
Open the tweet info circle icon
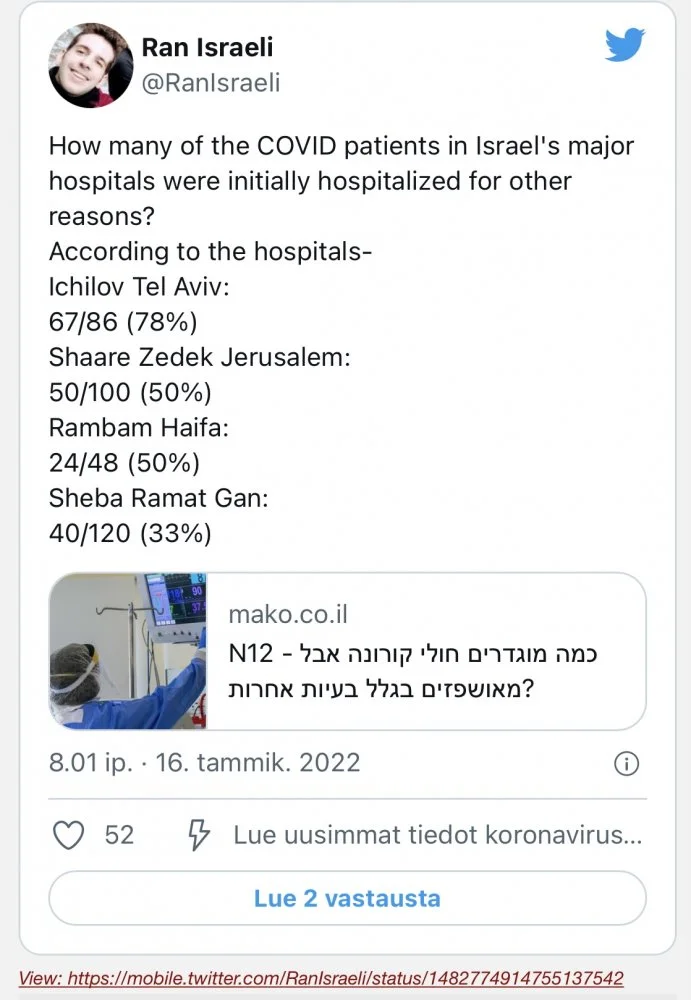click(x=626, y=764)
